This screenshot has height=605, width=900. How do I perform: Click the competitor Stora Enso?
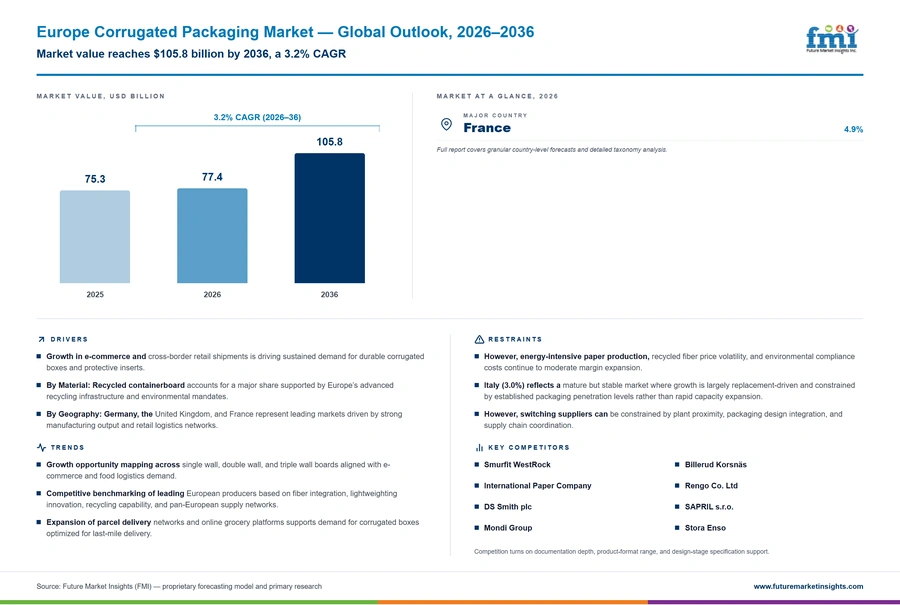click(x=705, y=528)
